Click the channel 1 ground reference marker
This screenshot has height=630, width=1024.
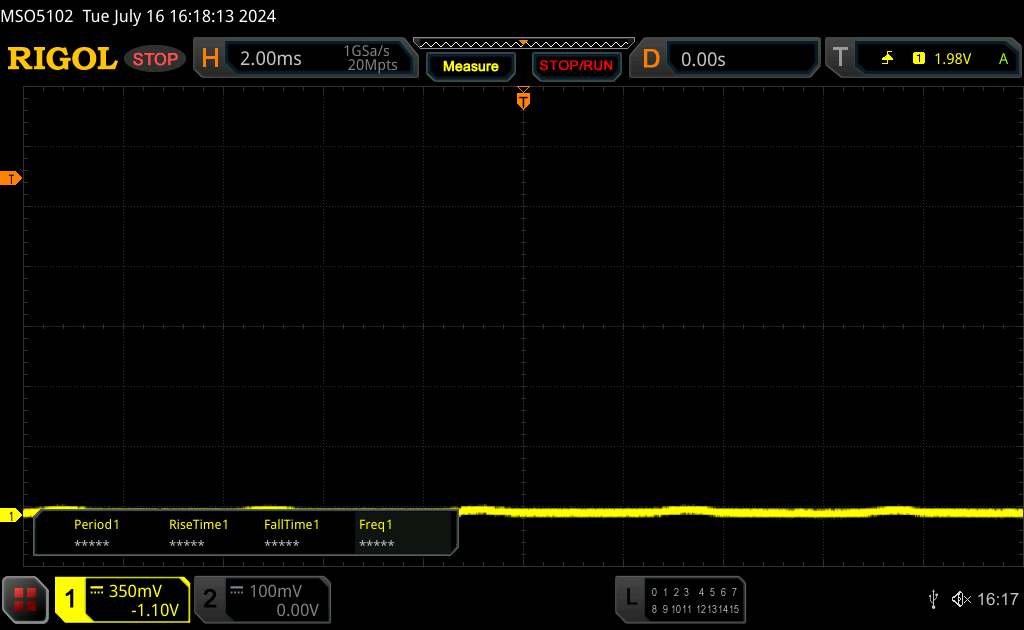(10, 516)
